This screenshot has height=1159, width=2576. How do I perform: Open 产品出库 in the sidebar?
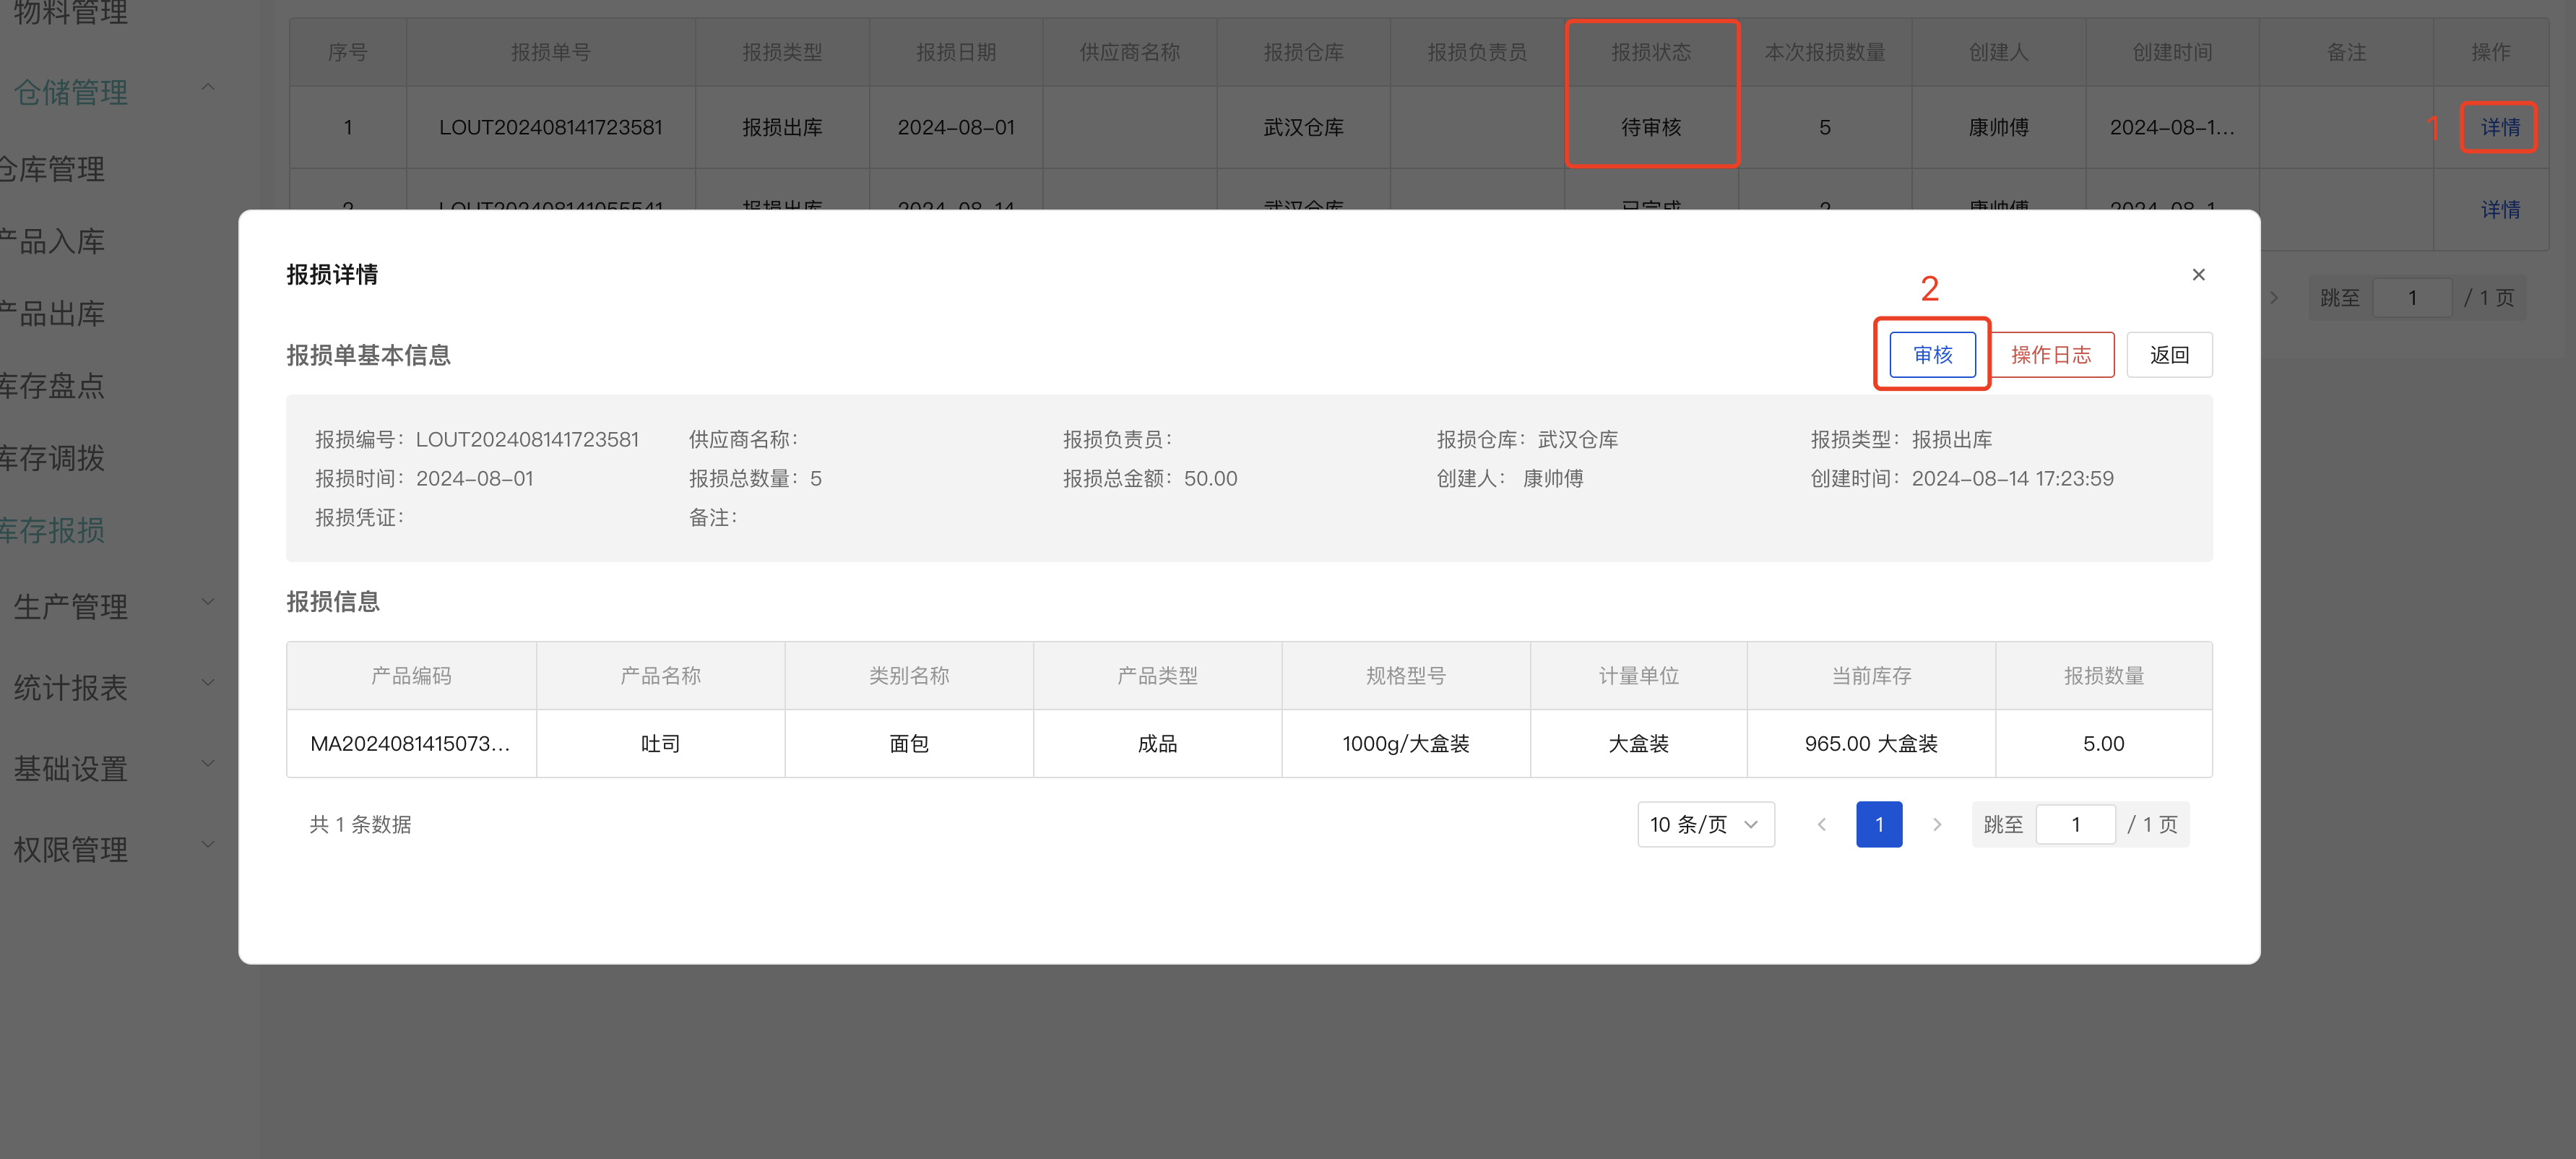(x=52, y=314)
